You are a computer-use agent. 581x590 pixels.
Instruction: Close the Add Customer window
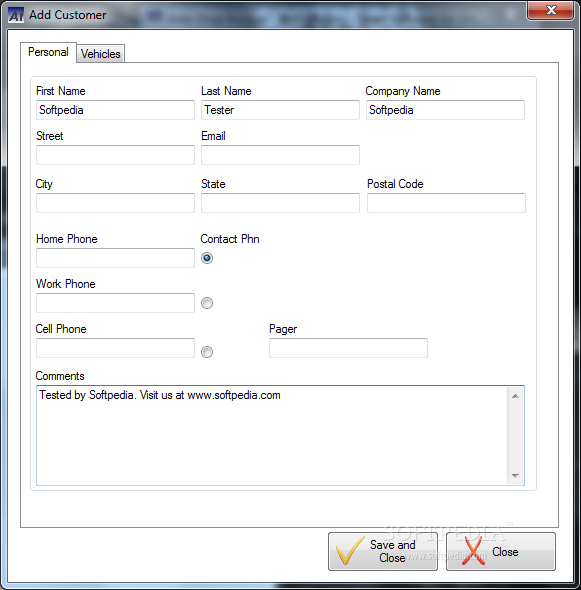[x=551, y=10]
